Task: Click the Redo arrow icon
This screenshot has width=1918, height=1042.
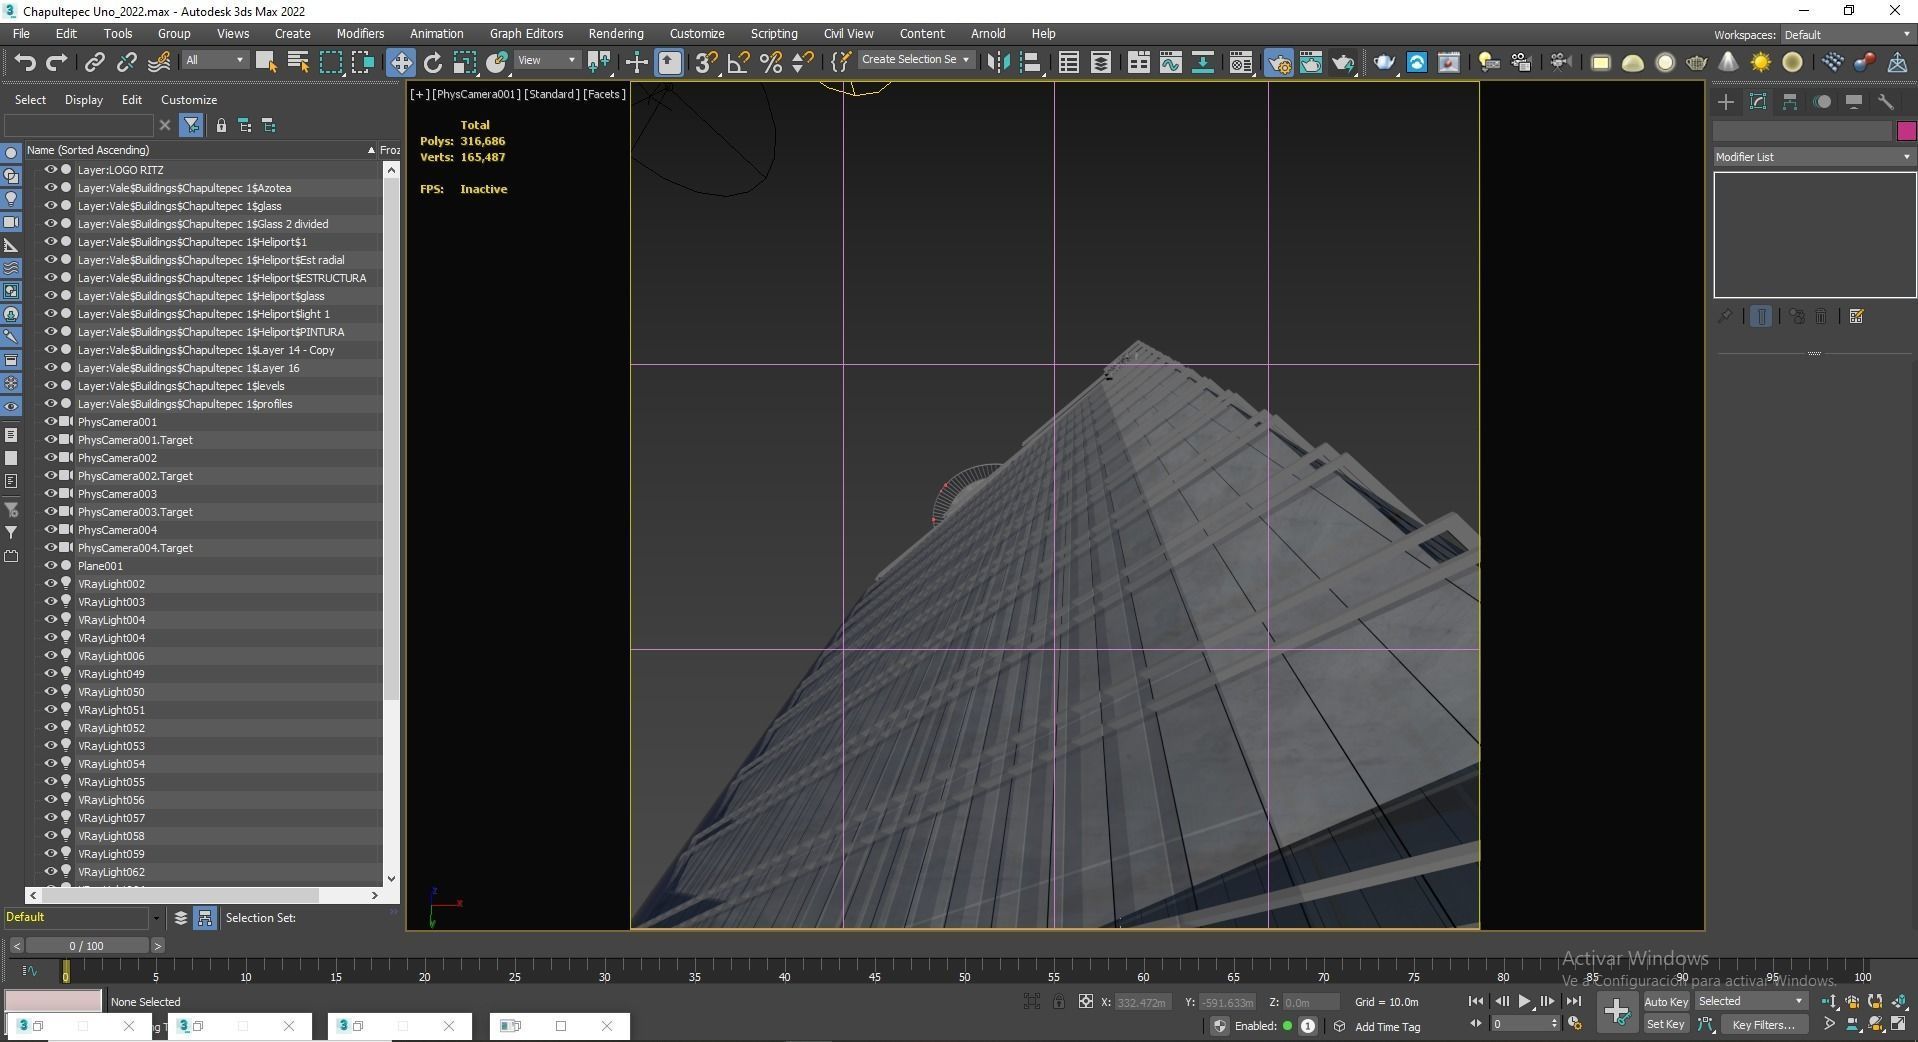Action: click(57, 63)
